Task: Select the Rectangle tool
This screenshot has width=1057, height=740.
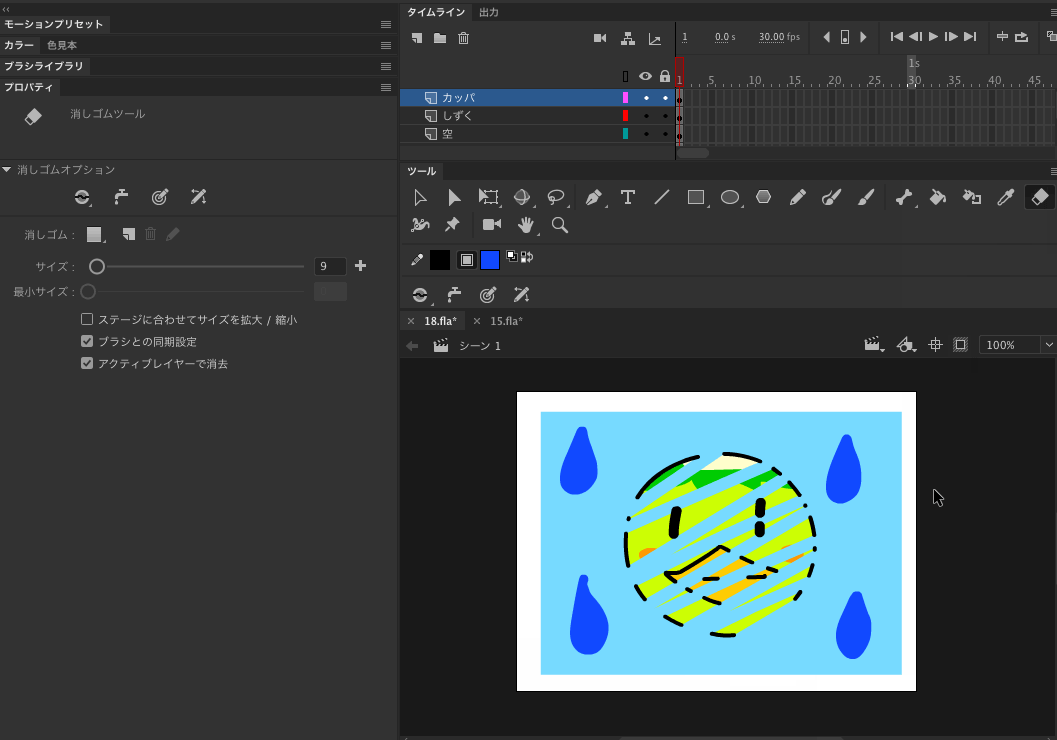Action: tap(695, 197)
